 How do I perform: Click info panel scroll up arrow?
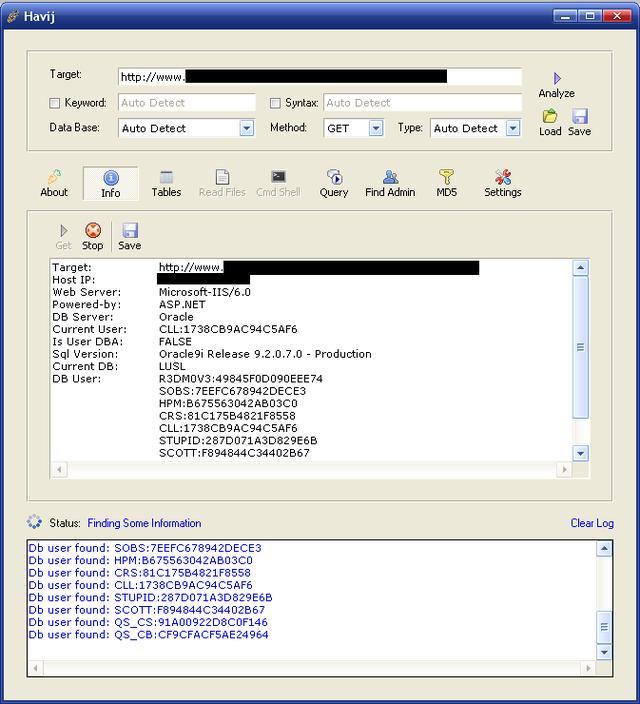tap(581, 268)
